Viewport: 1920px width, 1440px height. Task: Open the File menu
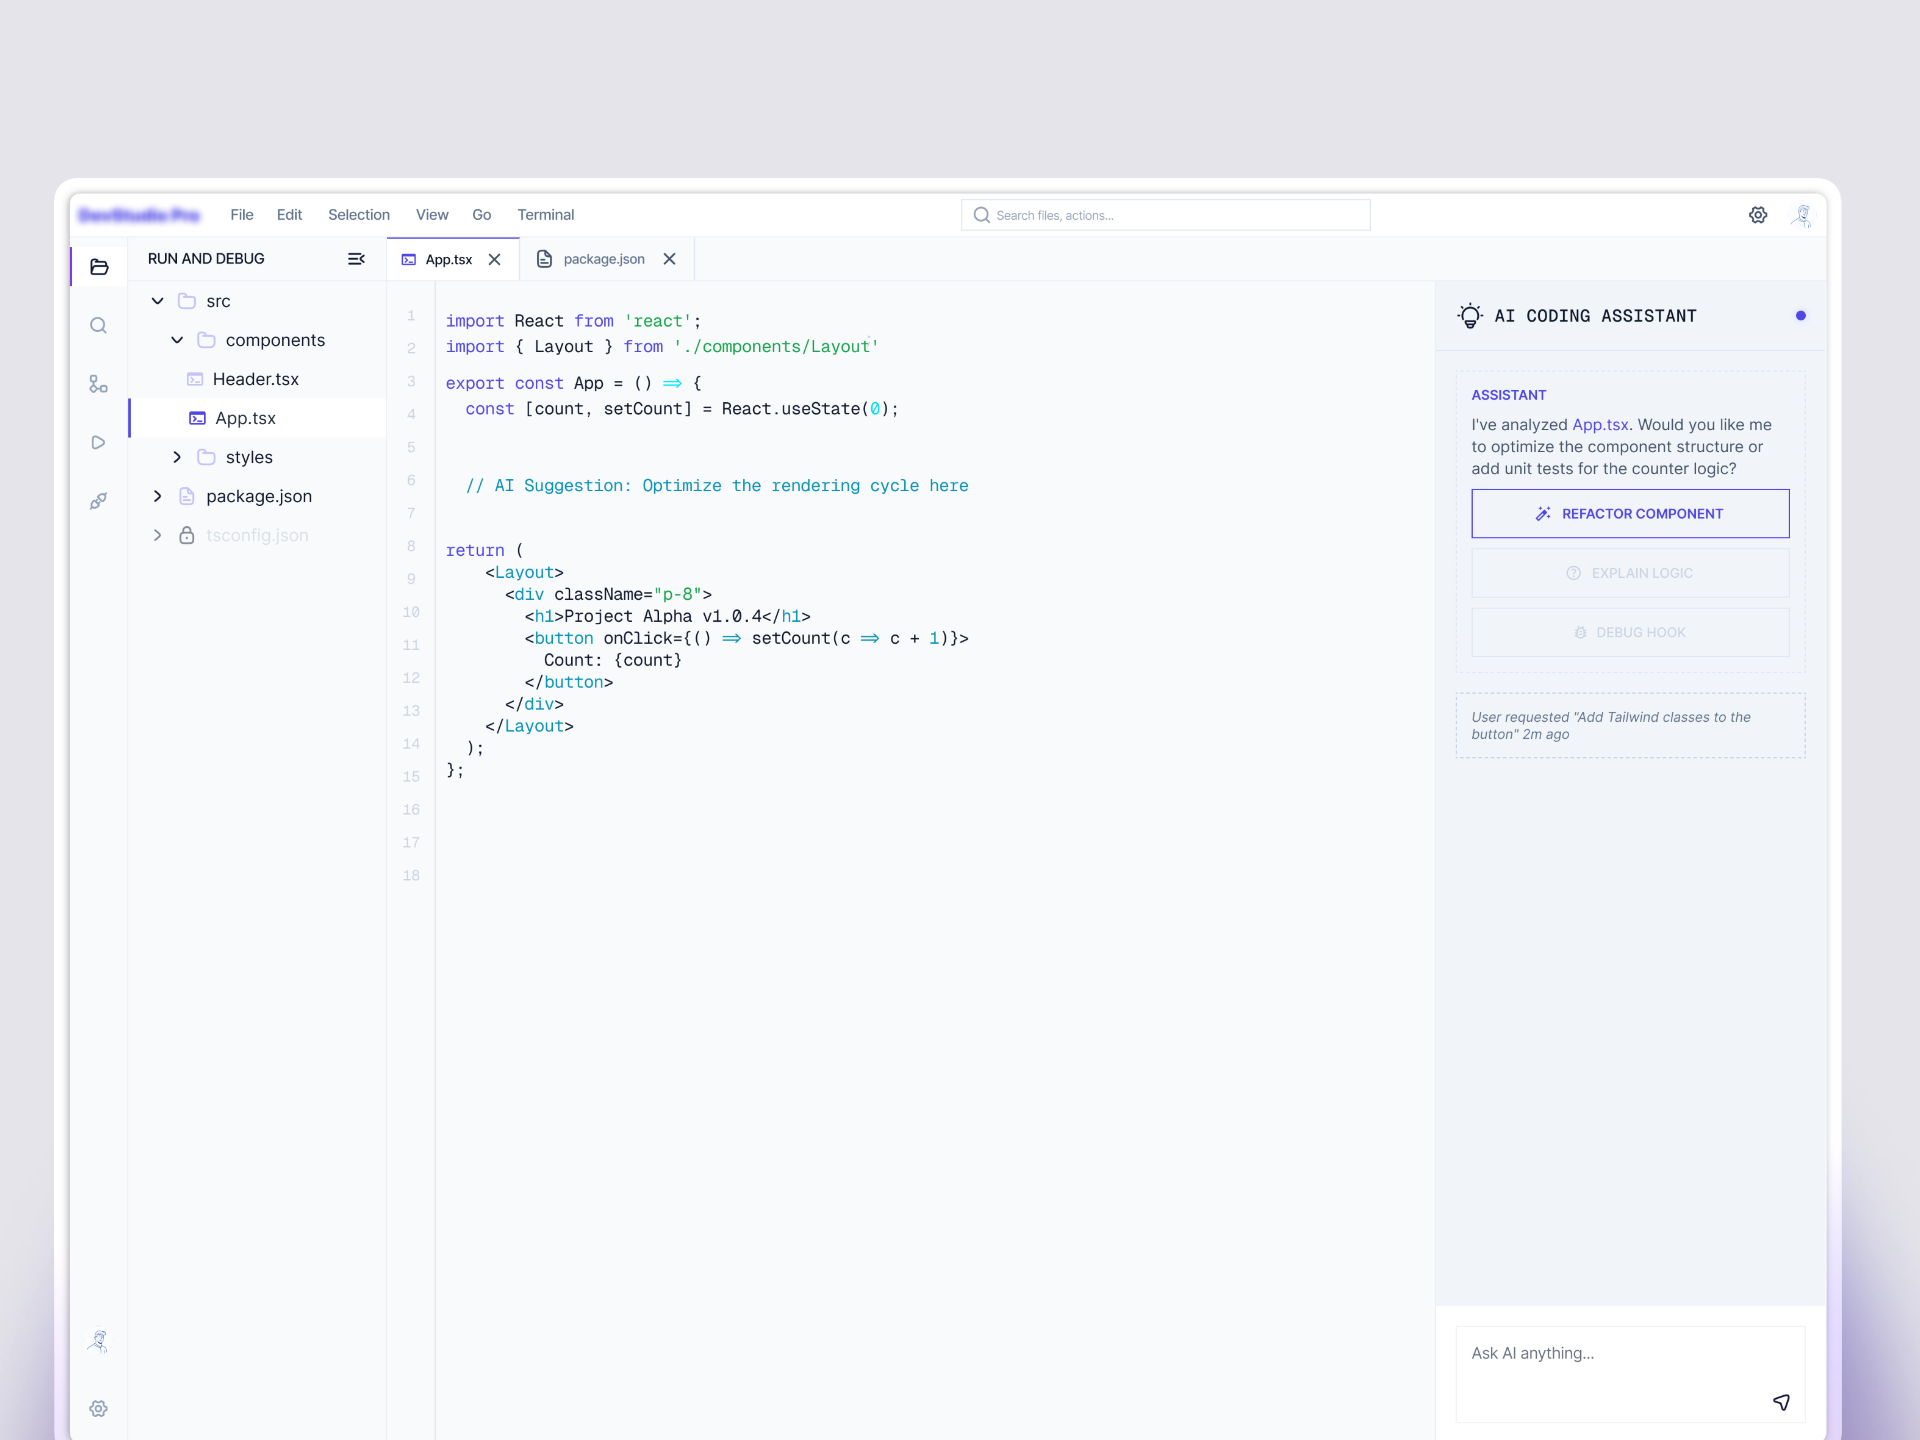point(241,215)
